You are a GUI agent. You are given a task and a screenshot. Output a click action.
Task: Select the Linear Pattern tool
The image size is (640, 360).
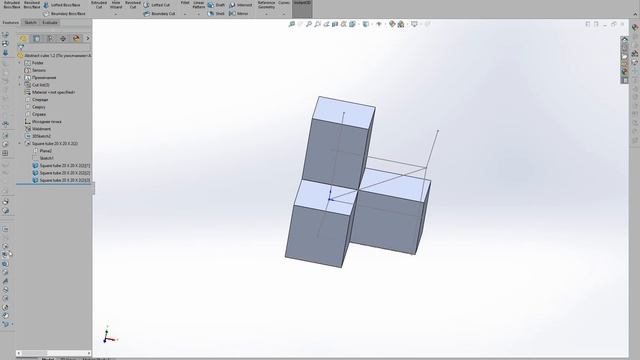(199, 4)
